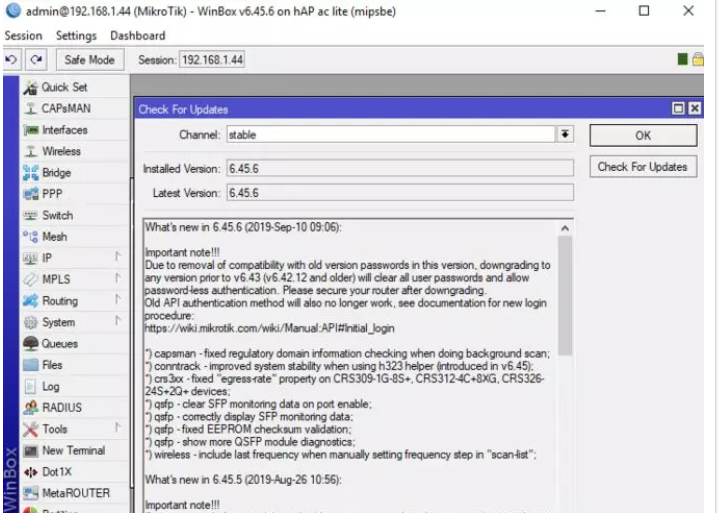Open the Channel dropdown arrow
The width and height of the screenshot is (718, 513).
[565, 134]
